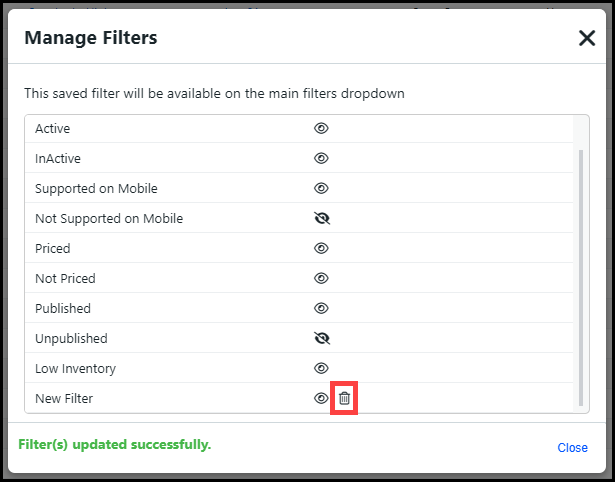Click the Close link at bottom
Image resolution: width=615 pixels, height=482 pixels.
(572, 448)
